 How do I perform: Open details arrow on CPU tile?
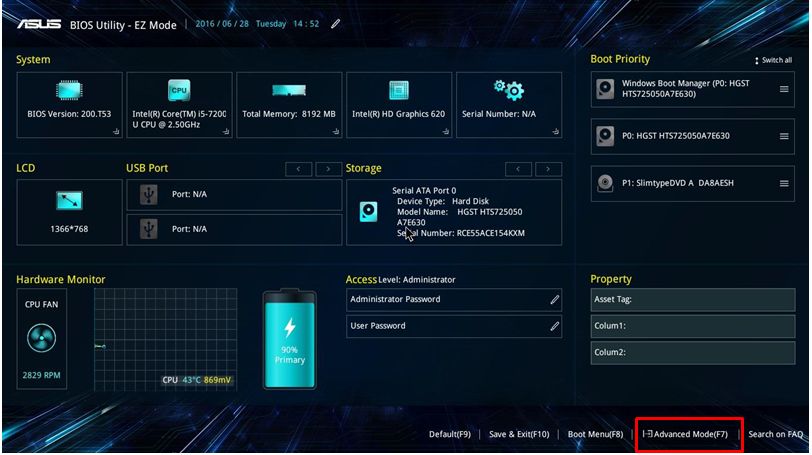tap(226, 131)
